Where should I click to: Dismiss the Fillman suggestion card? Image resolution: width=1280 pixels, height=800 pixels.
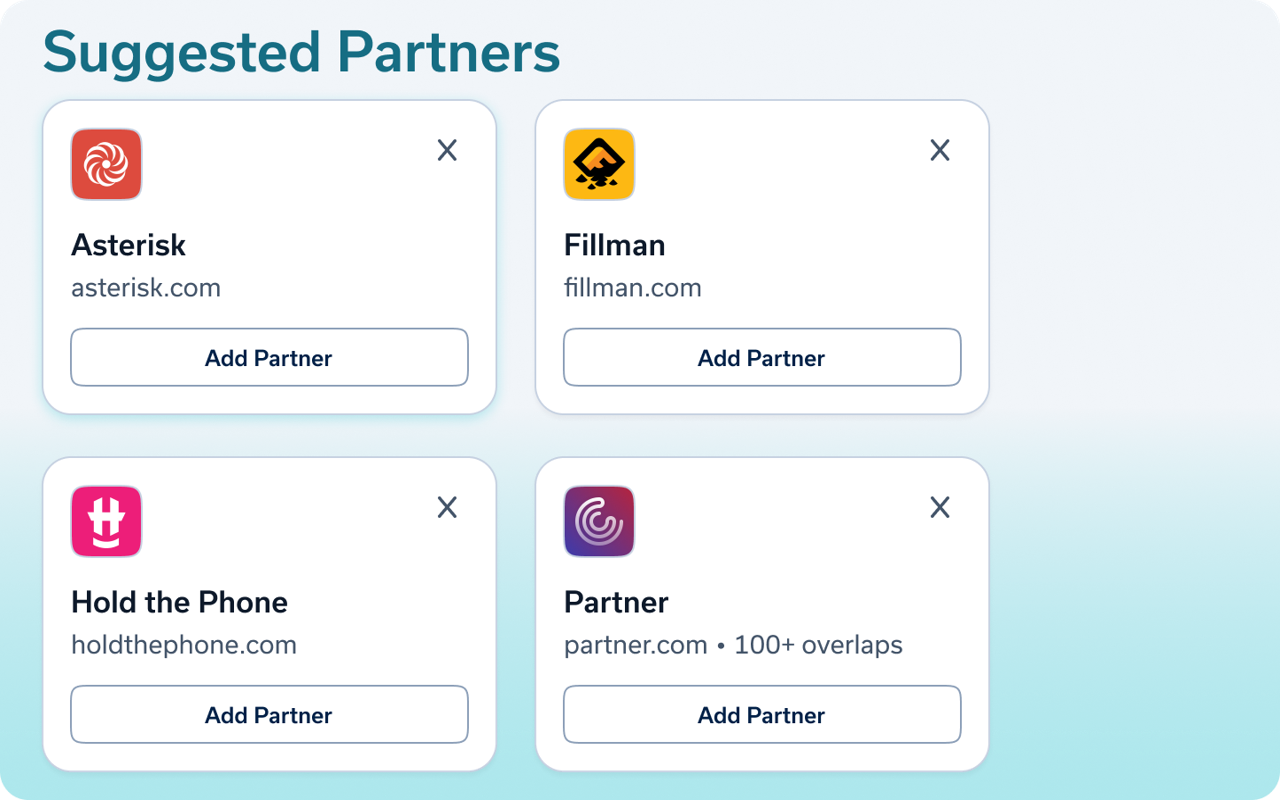point(940,150)
